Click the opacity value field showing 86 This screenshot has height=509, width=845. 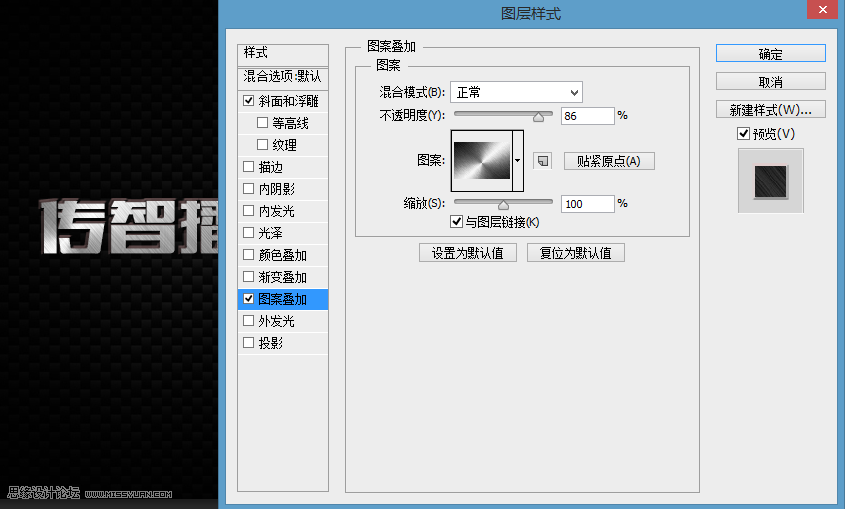tap(587, 116)
